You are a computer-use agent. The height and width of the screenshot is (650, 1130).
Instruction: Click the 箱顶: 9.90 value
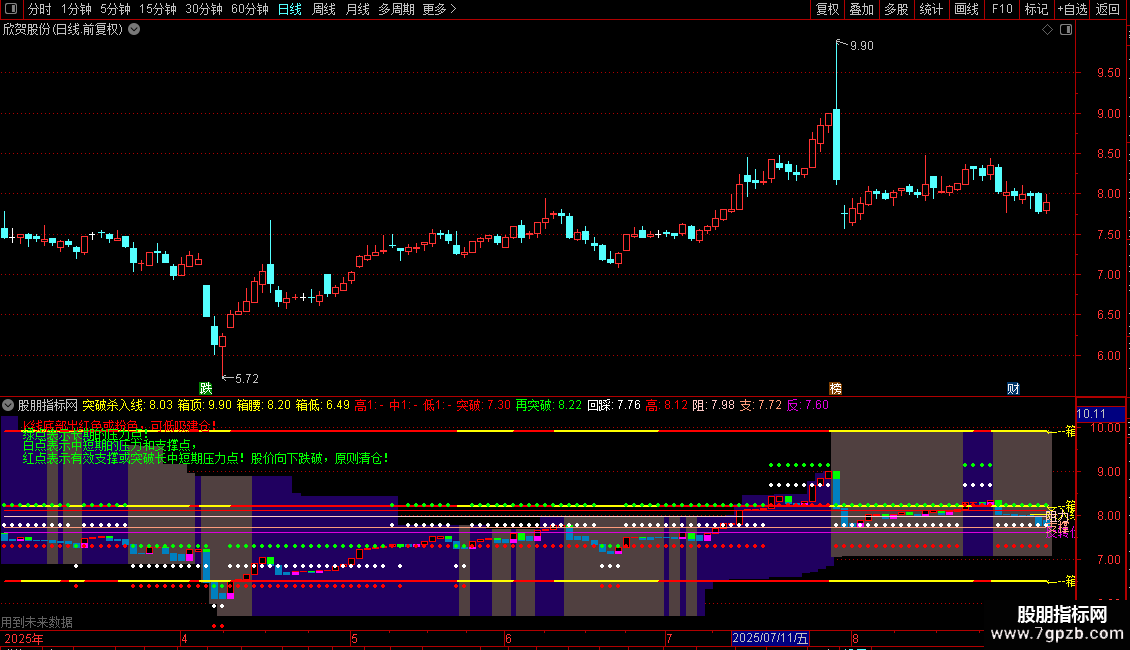(x=205, y=405)
